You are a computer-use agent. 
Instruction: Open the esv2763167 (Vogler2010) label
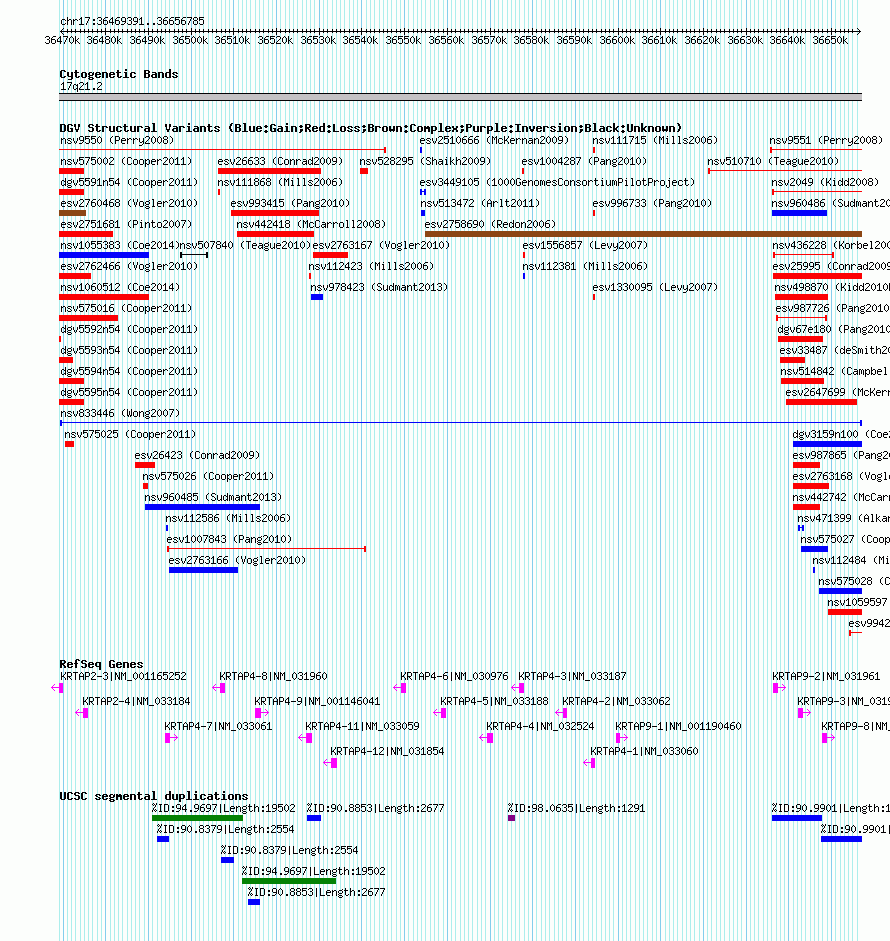[x=381, y=245]
